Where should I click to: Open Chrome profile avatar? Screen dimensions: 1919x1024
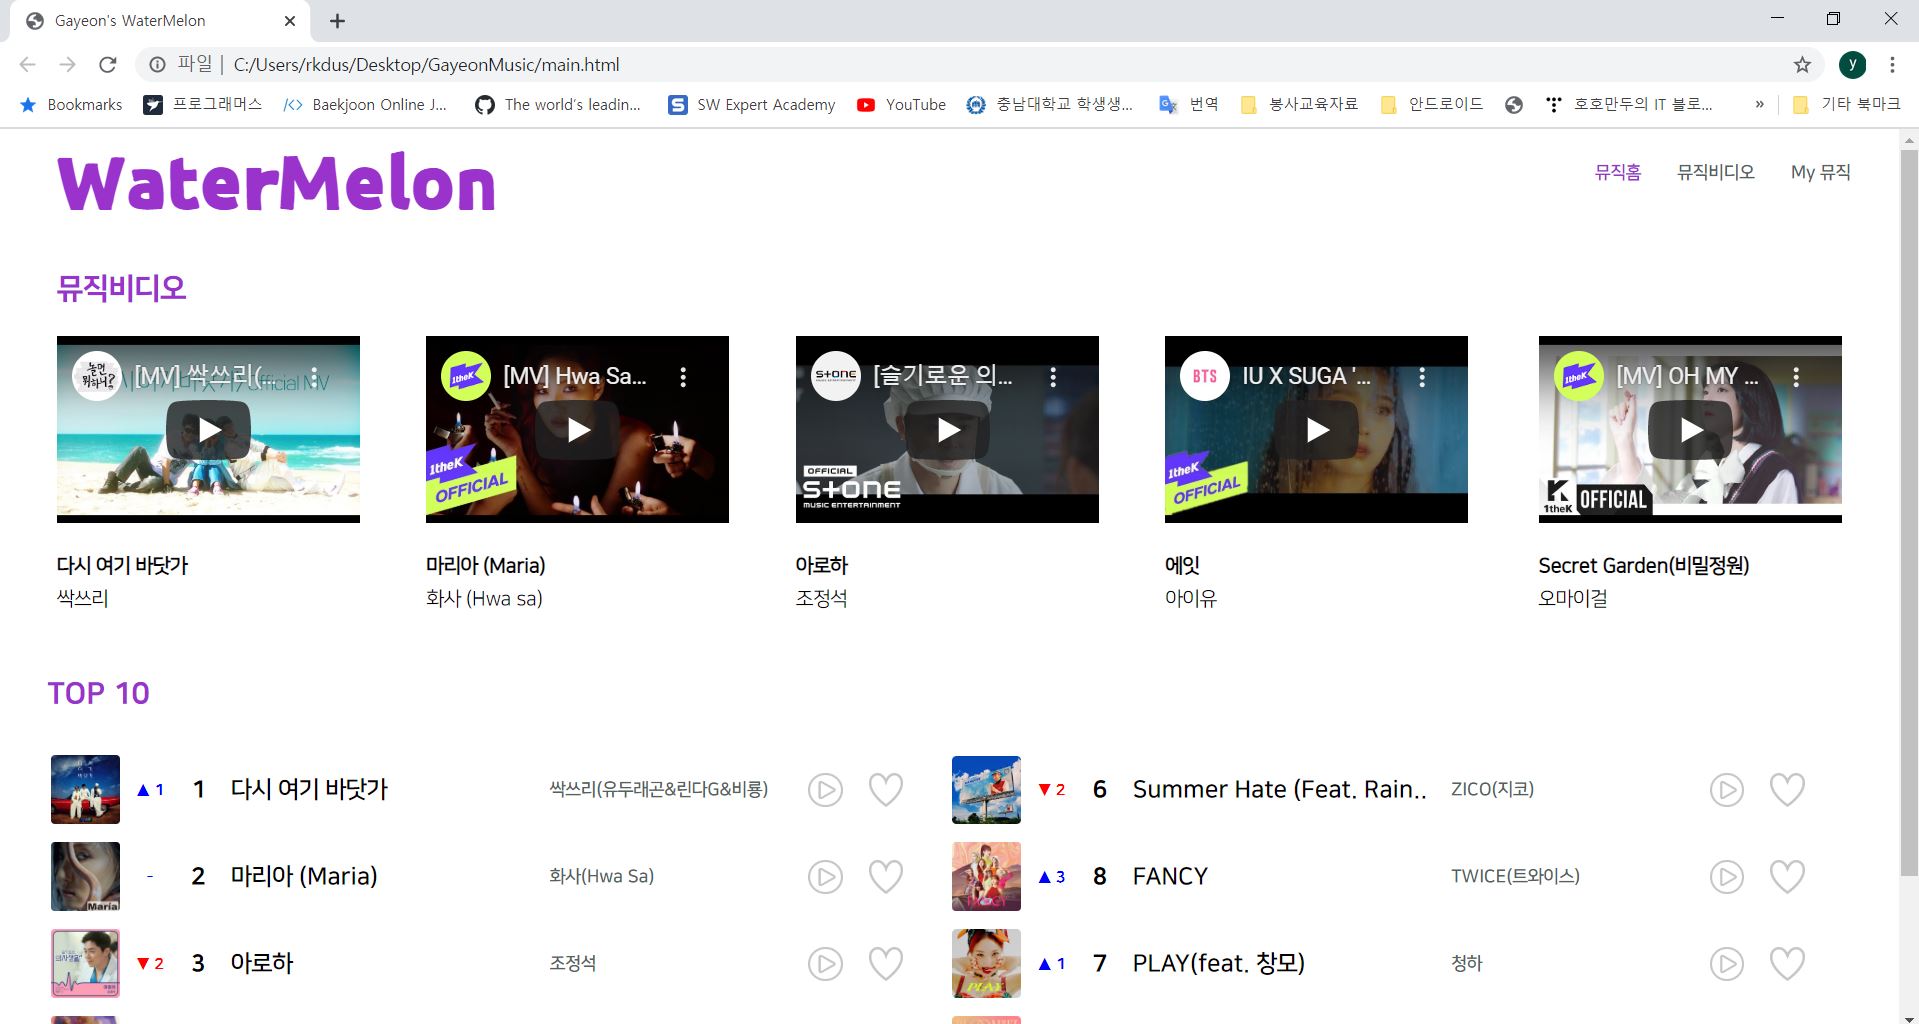pos(1852,65)
